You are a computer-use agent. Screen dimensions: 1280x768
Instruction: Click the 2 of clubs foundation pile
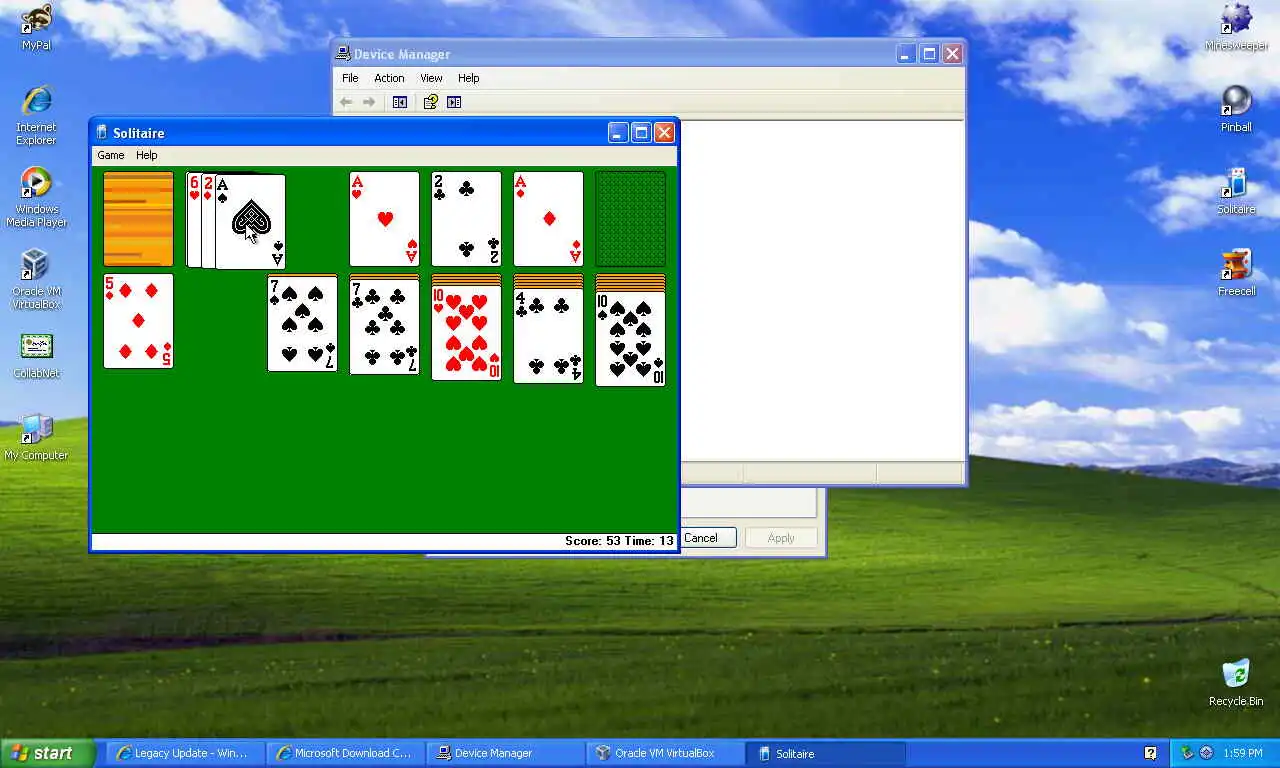pos(466,219)
